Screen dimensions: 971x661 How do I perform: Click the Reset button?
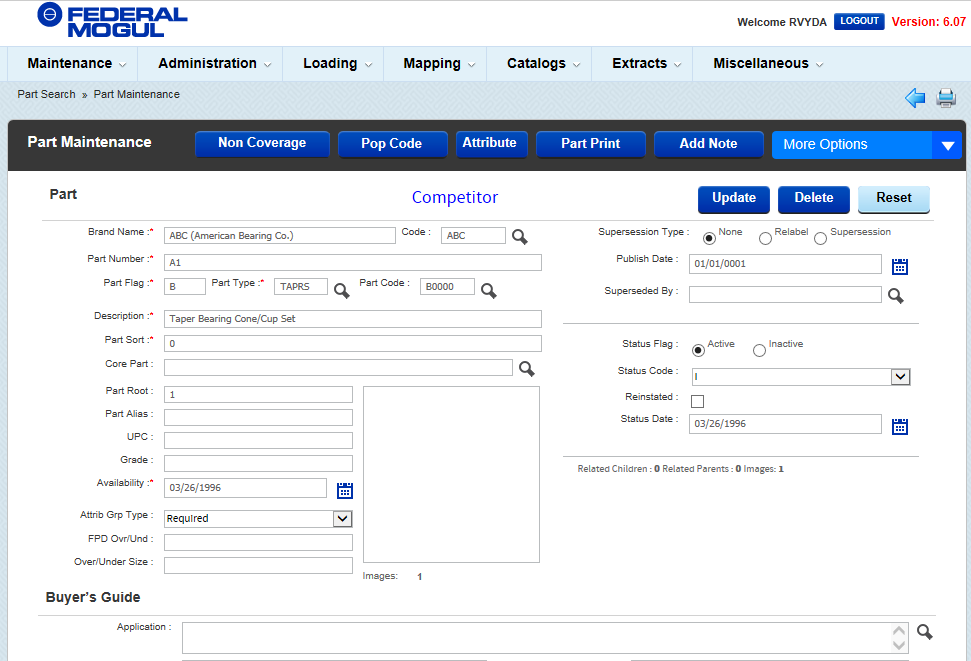pos(894,199)
